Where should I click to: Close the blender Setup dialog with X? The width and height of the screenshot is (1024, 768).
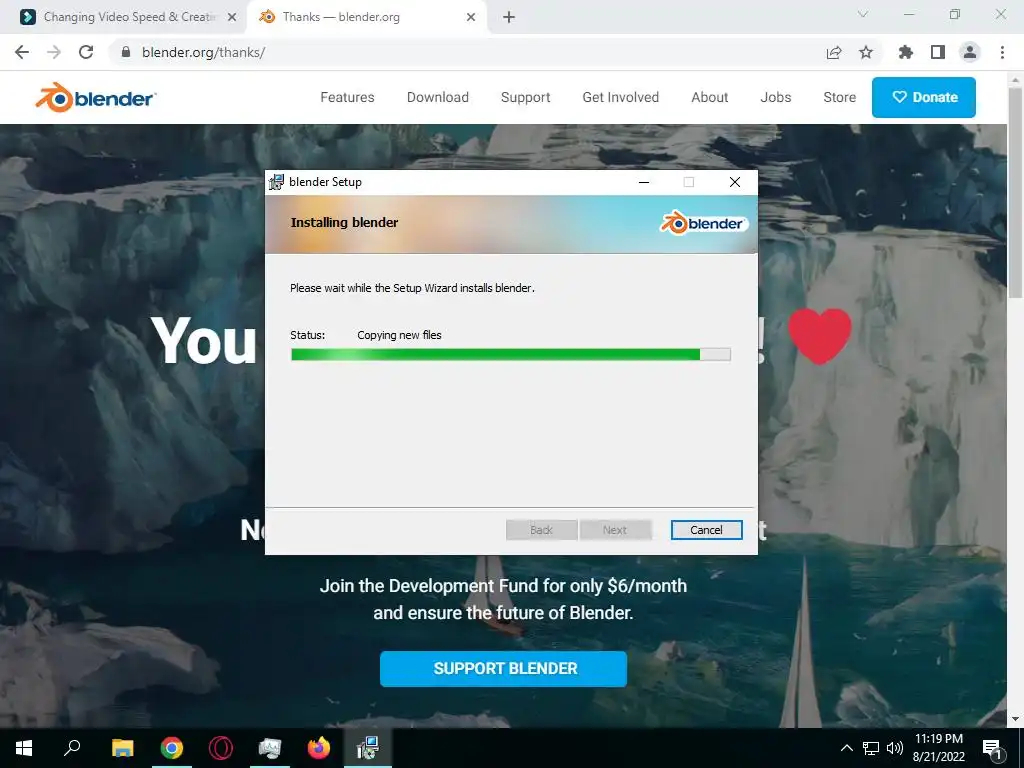(x=735, y=182)
